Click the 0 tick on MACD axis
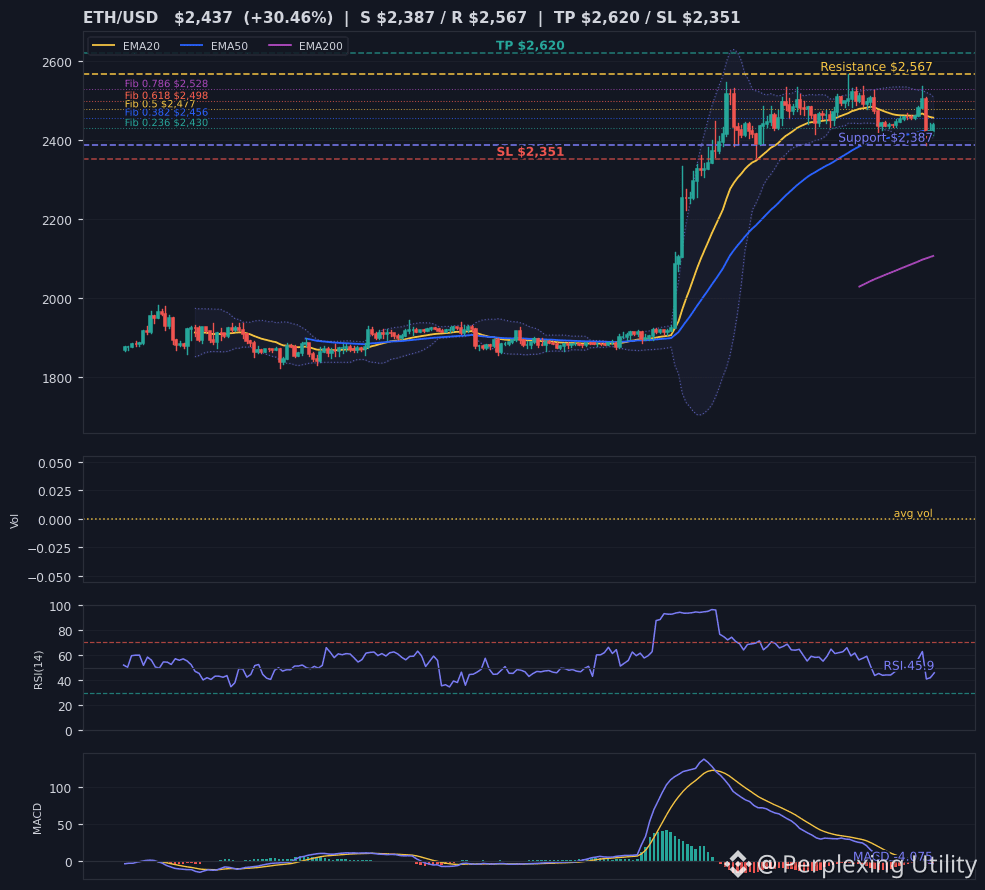Viewport: 985px width, 890px height. point(69,862)
